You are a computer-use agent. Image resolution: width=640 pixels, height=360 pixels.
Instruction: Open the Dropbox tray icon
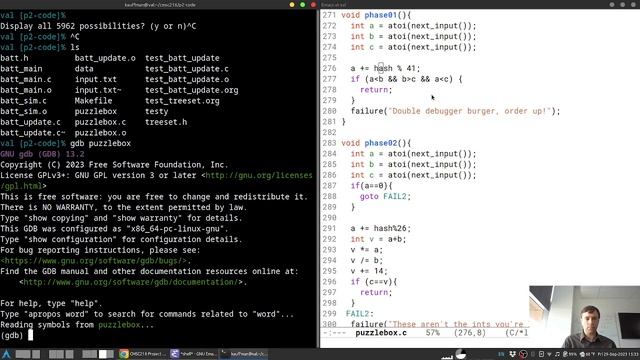point(512,354)
